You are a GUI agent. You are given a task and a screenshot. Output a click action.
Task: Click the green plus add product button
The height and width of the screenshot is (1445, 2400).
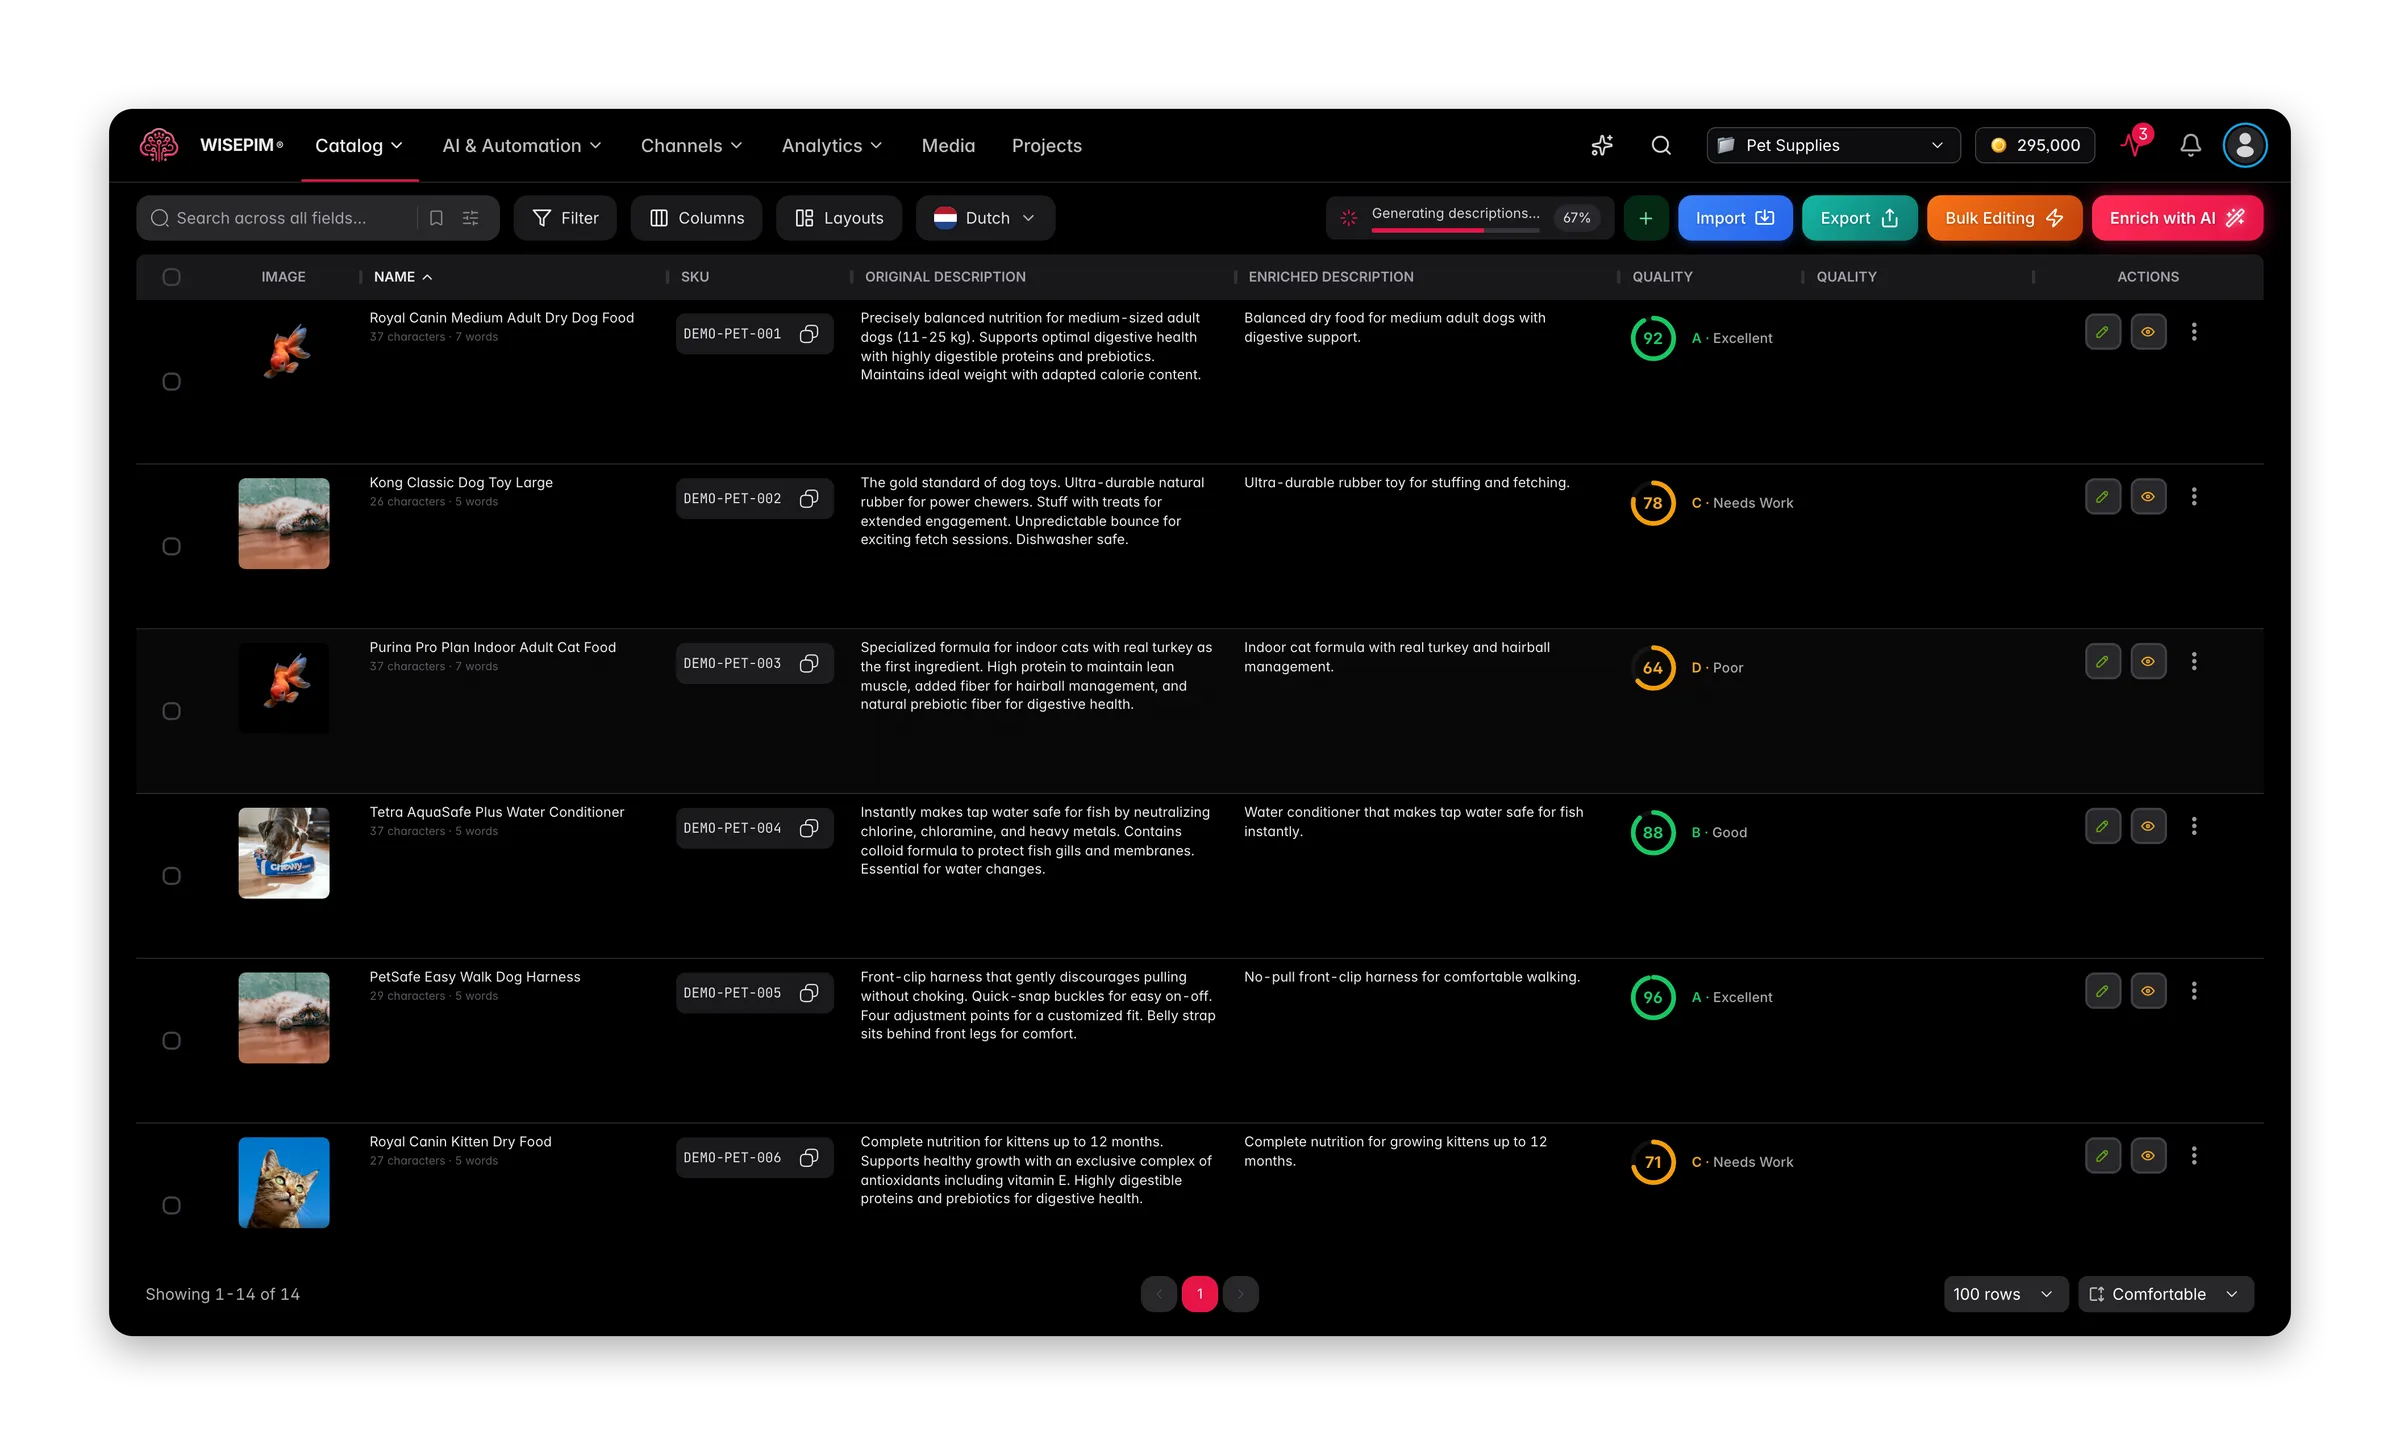(1645, 218)
